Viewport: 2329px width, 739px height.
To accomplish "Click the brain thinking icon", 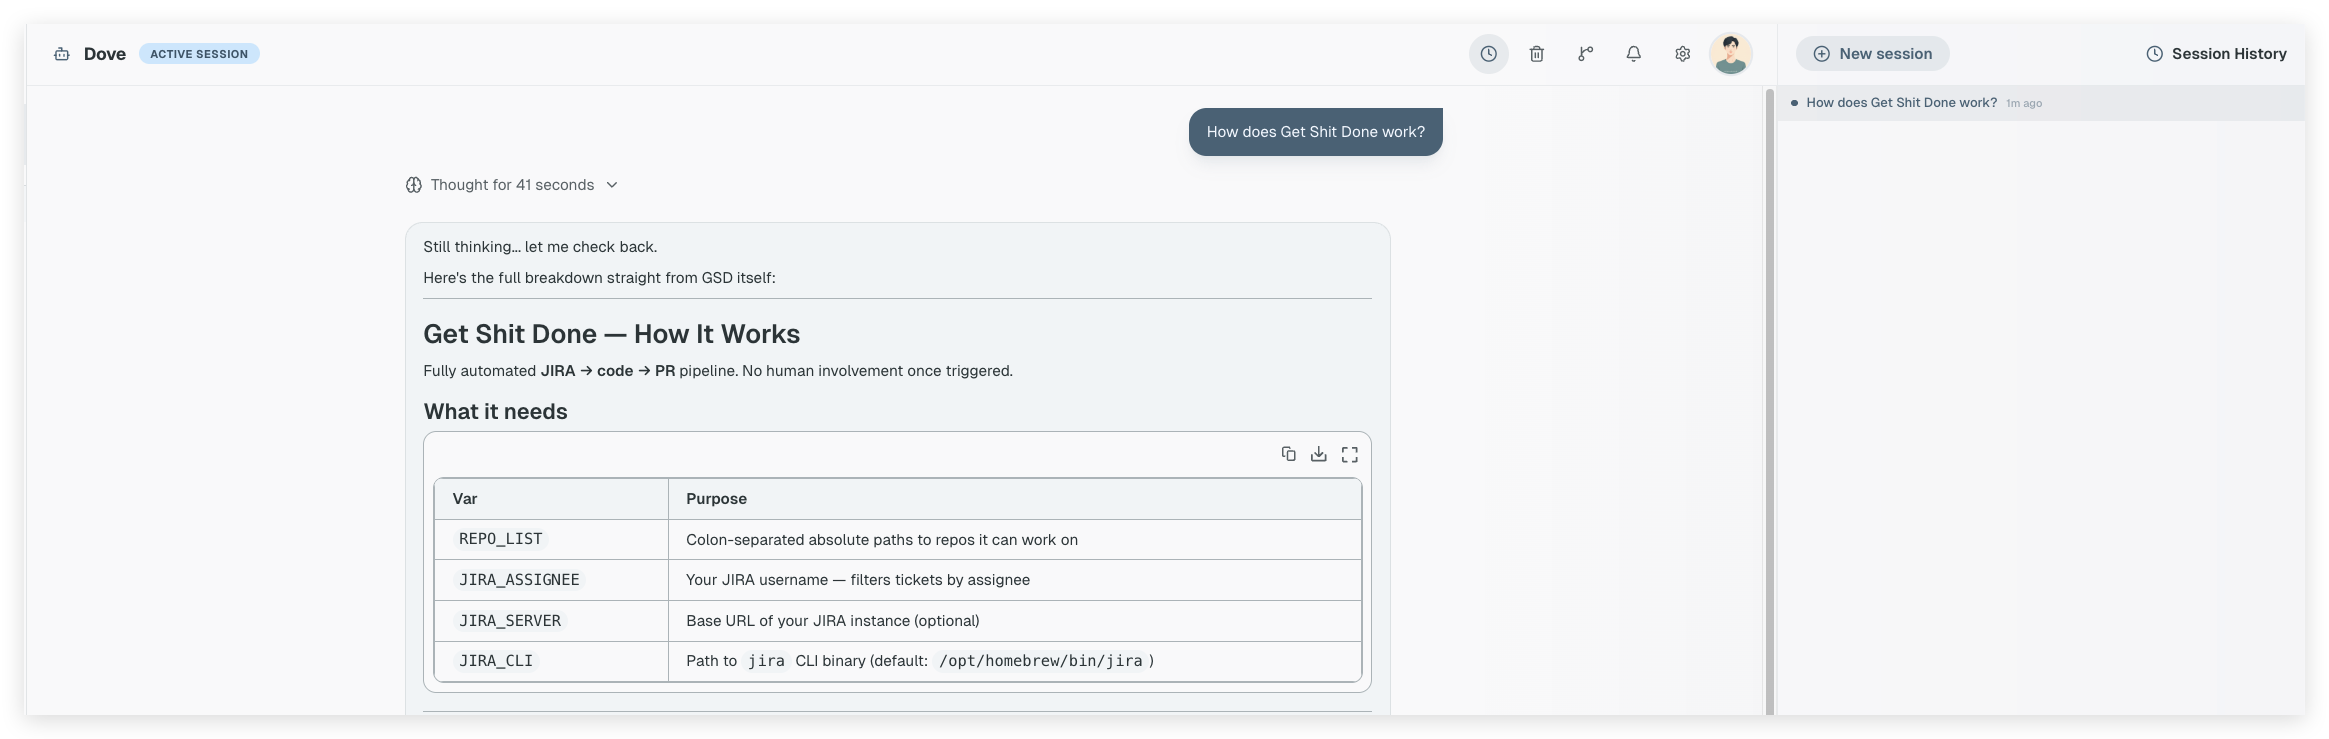I will point(414,185).
